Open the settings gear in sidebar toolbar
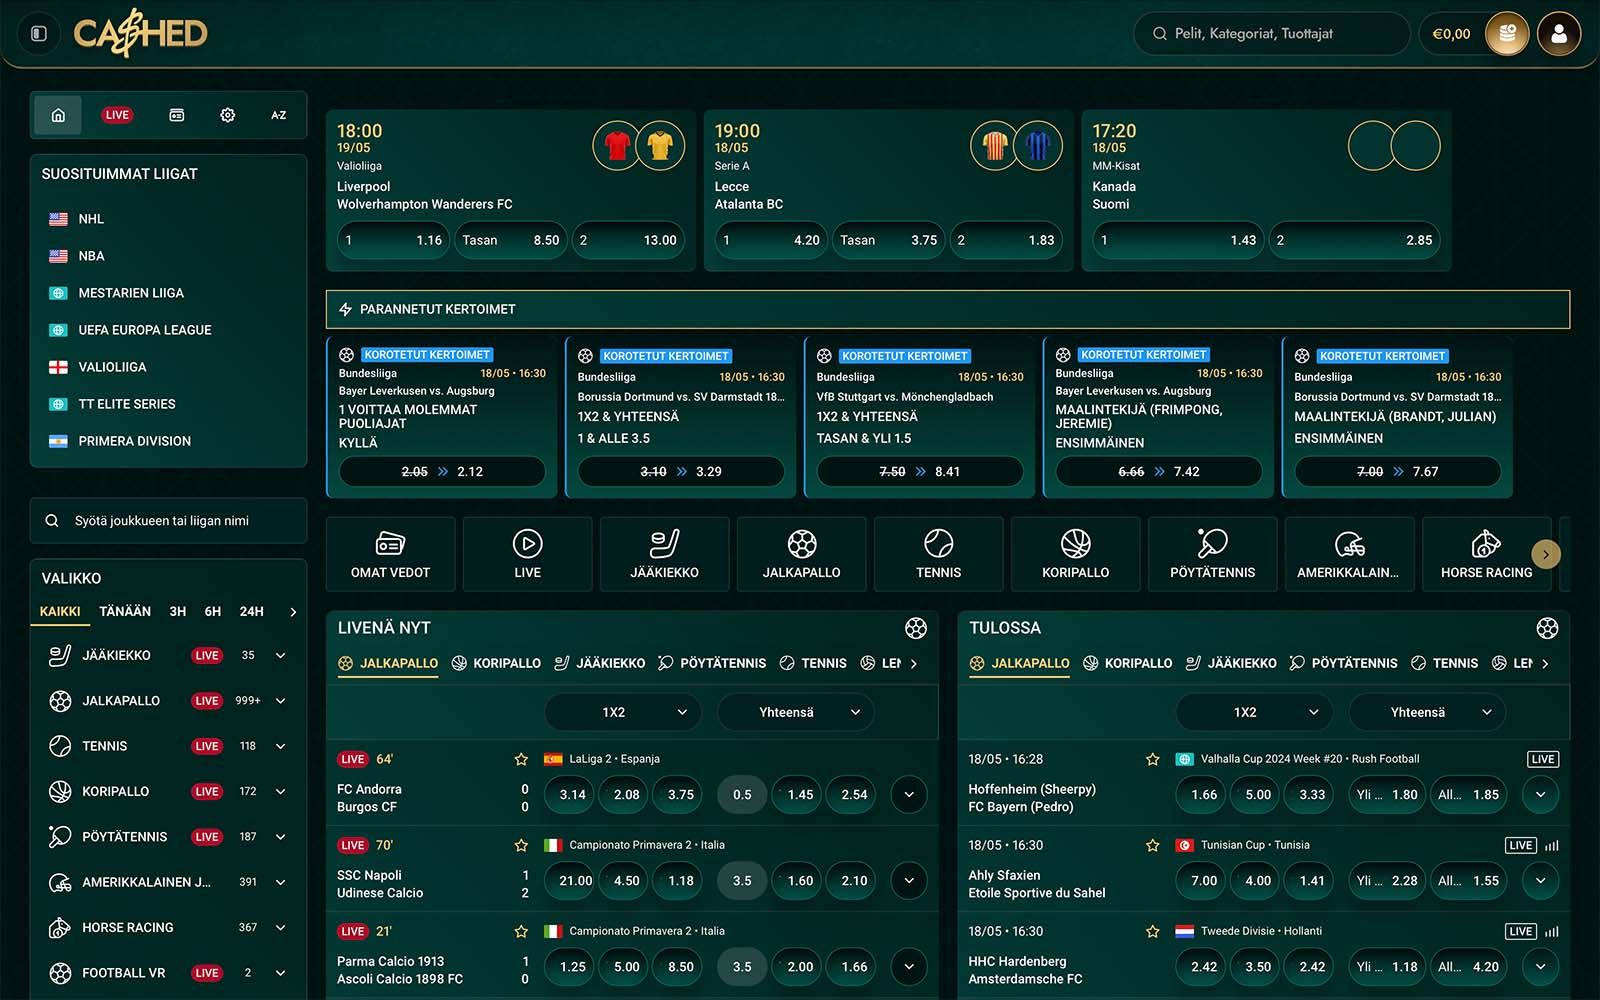The image size is (1600, 1000). 227,115
